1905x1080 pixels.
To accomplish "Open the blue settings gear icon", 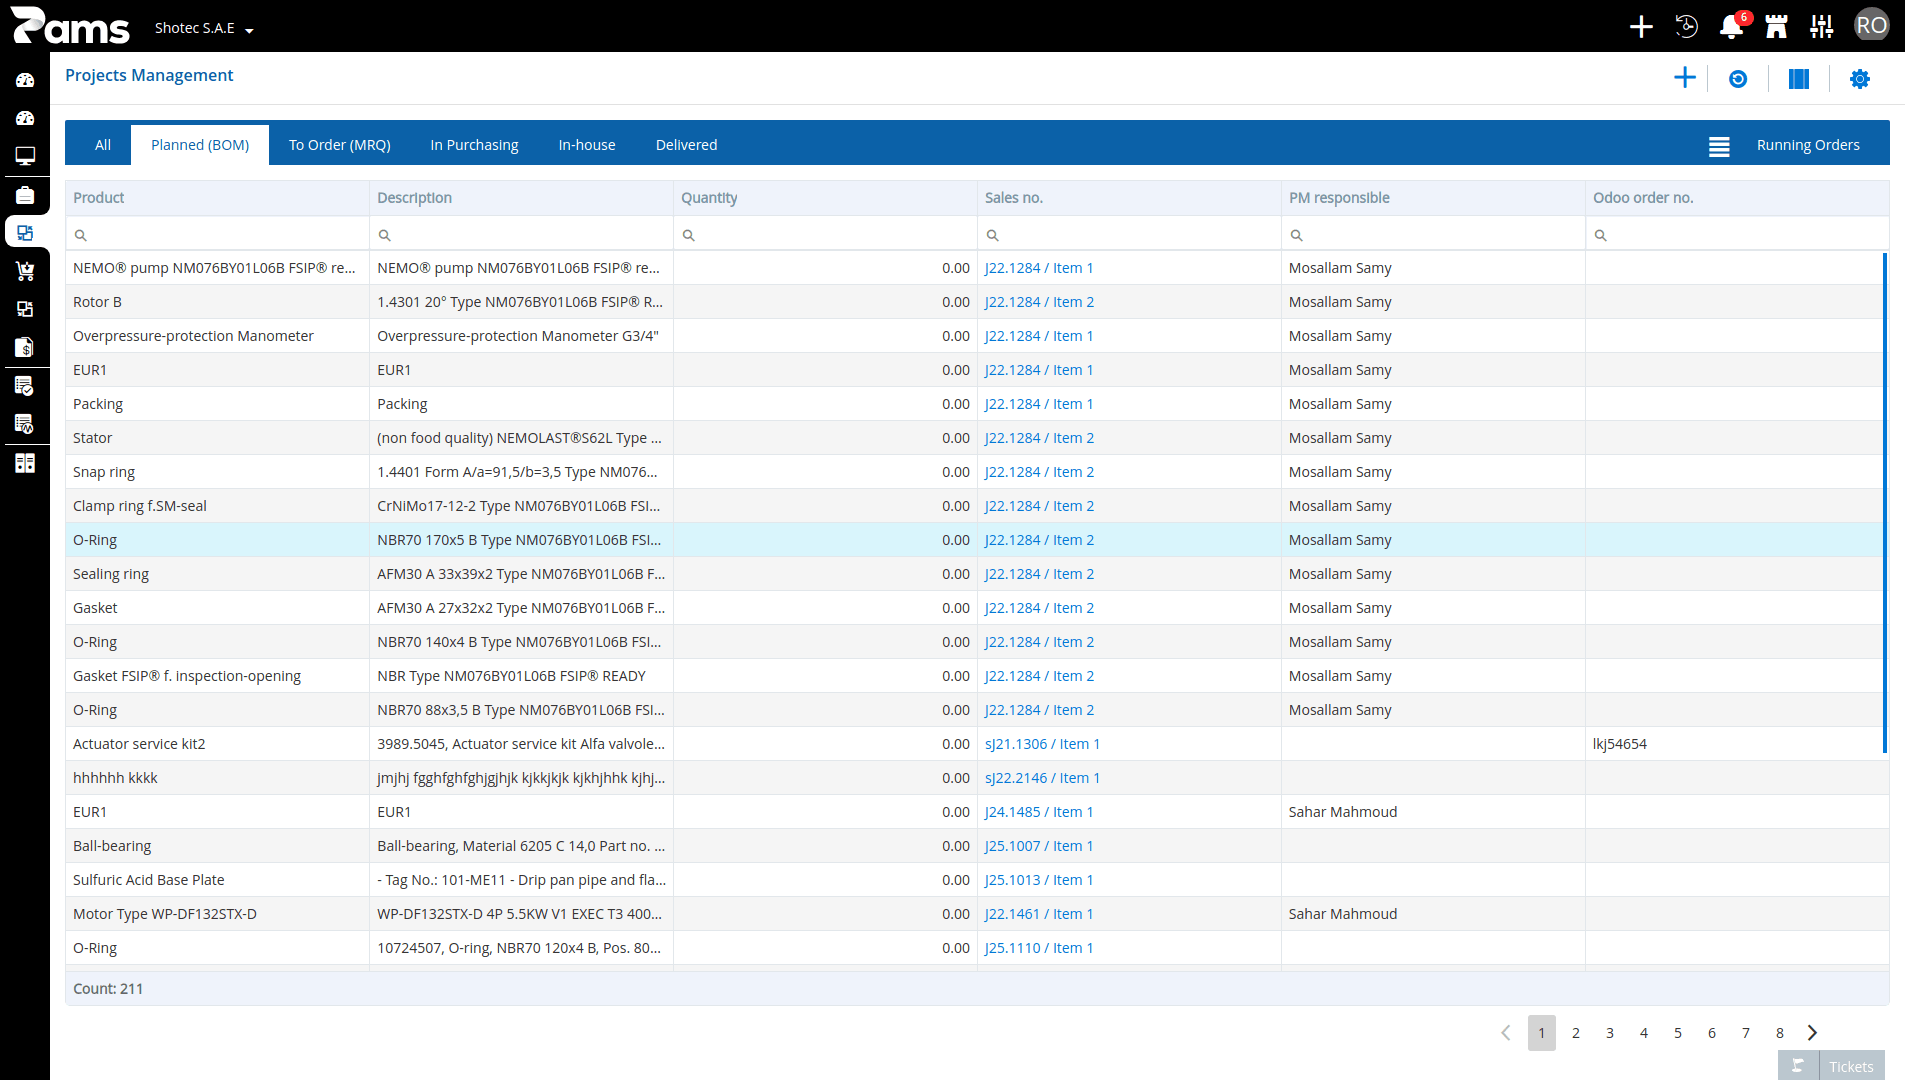I will point(1860,79).
